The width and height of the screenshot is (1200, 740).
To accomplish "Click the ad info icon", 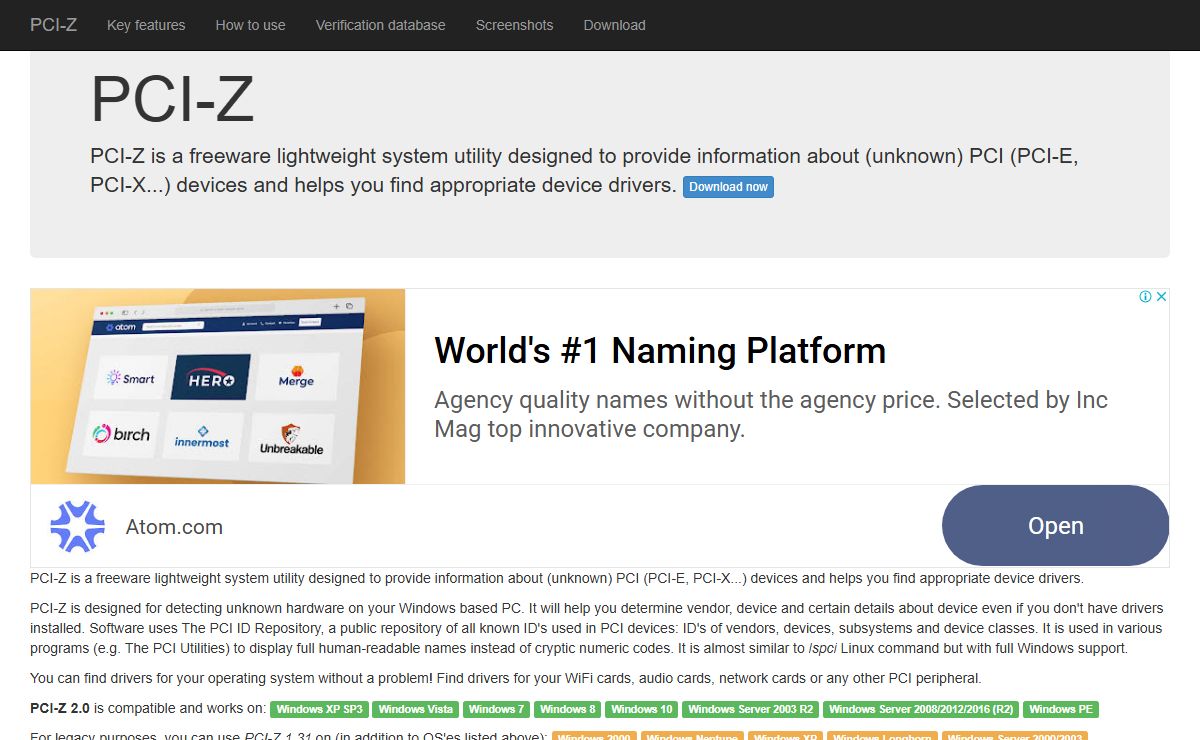I will click(x=1146, y=297).
